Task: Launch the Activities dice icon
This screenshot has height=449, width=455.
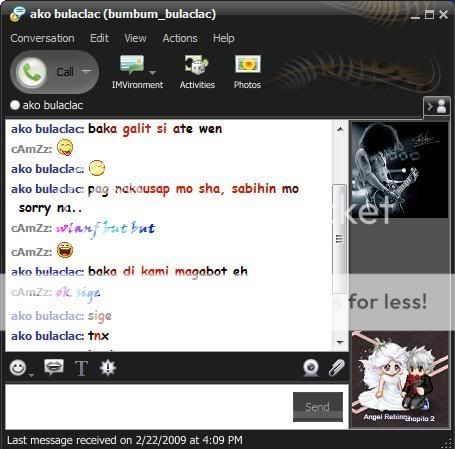Action: (x=197, y=65)
